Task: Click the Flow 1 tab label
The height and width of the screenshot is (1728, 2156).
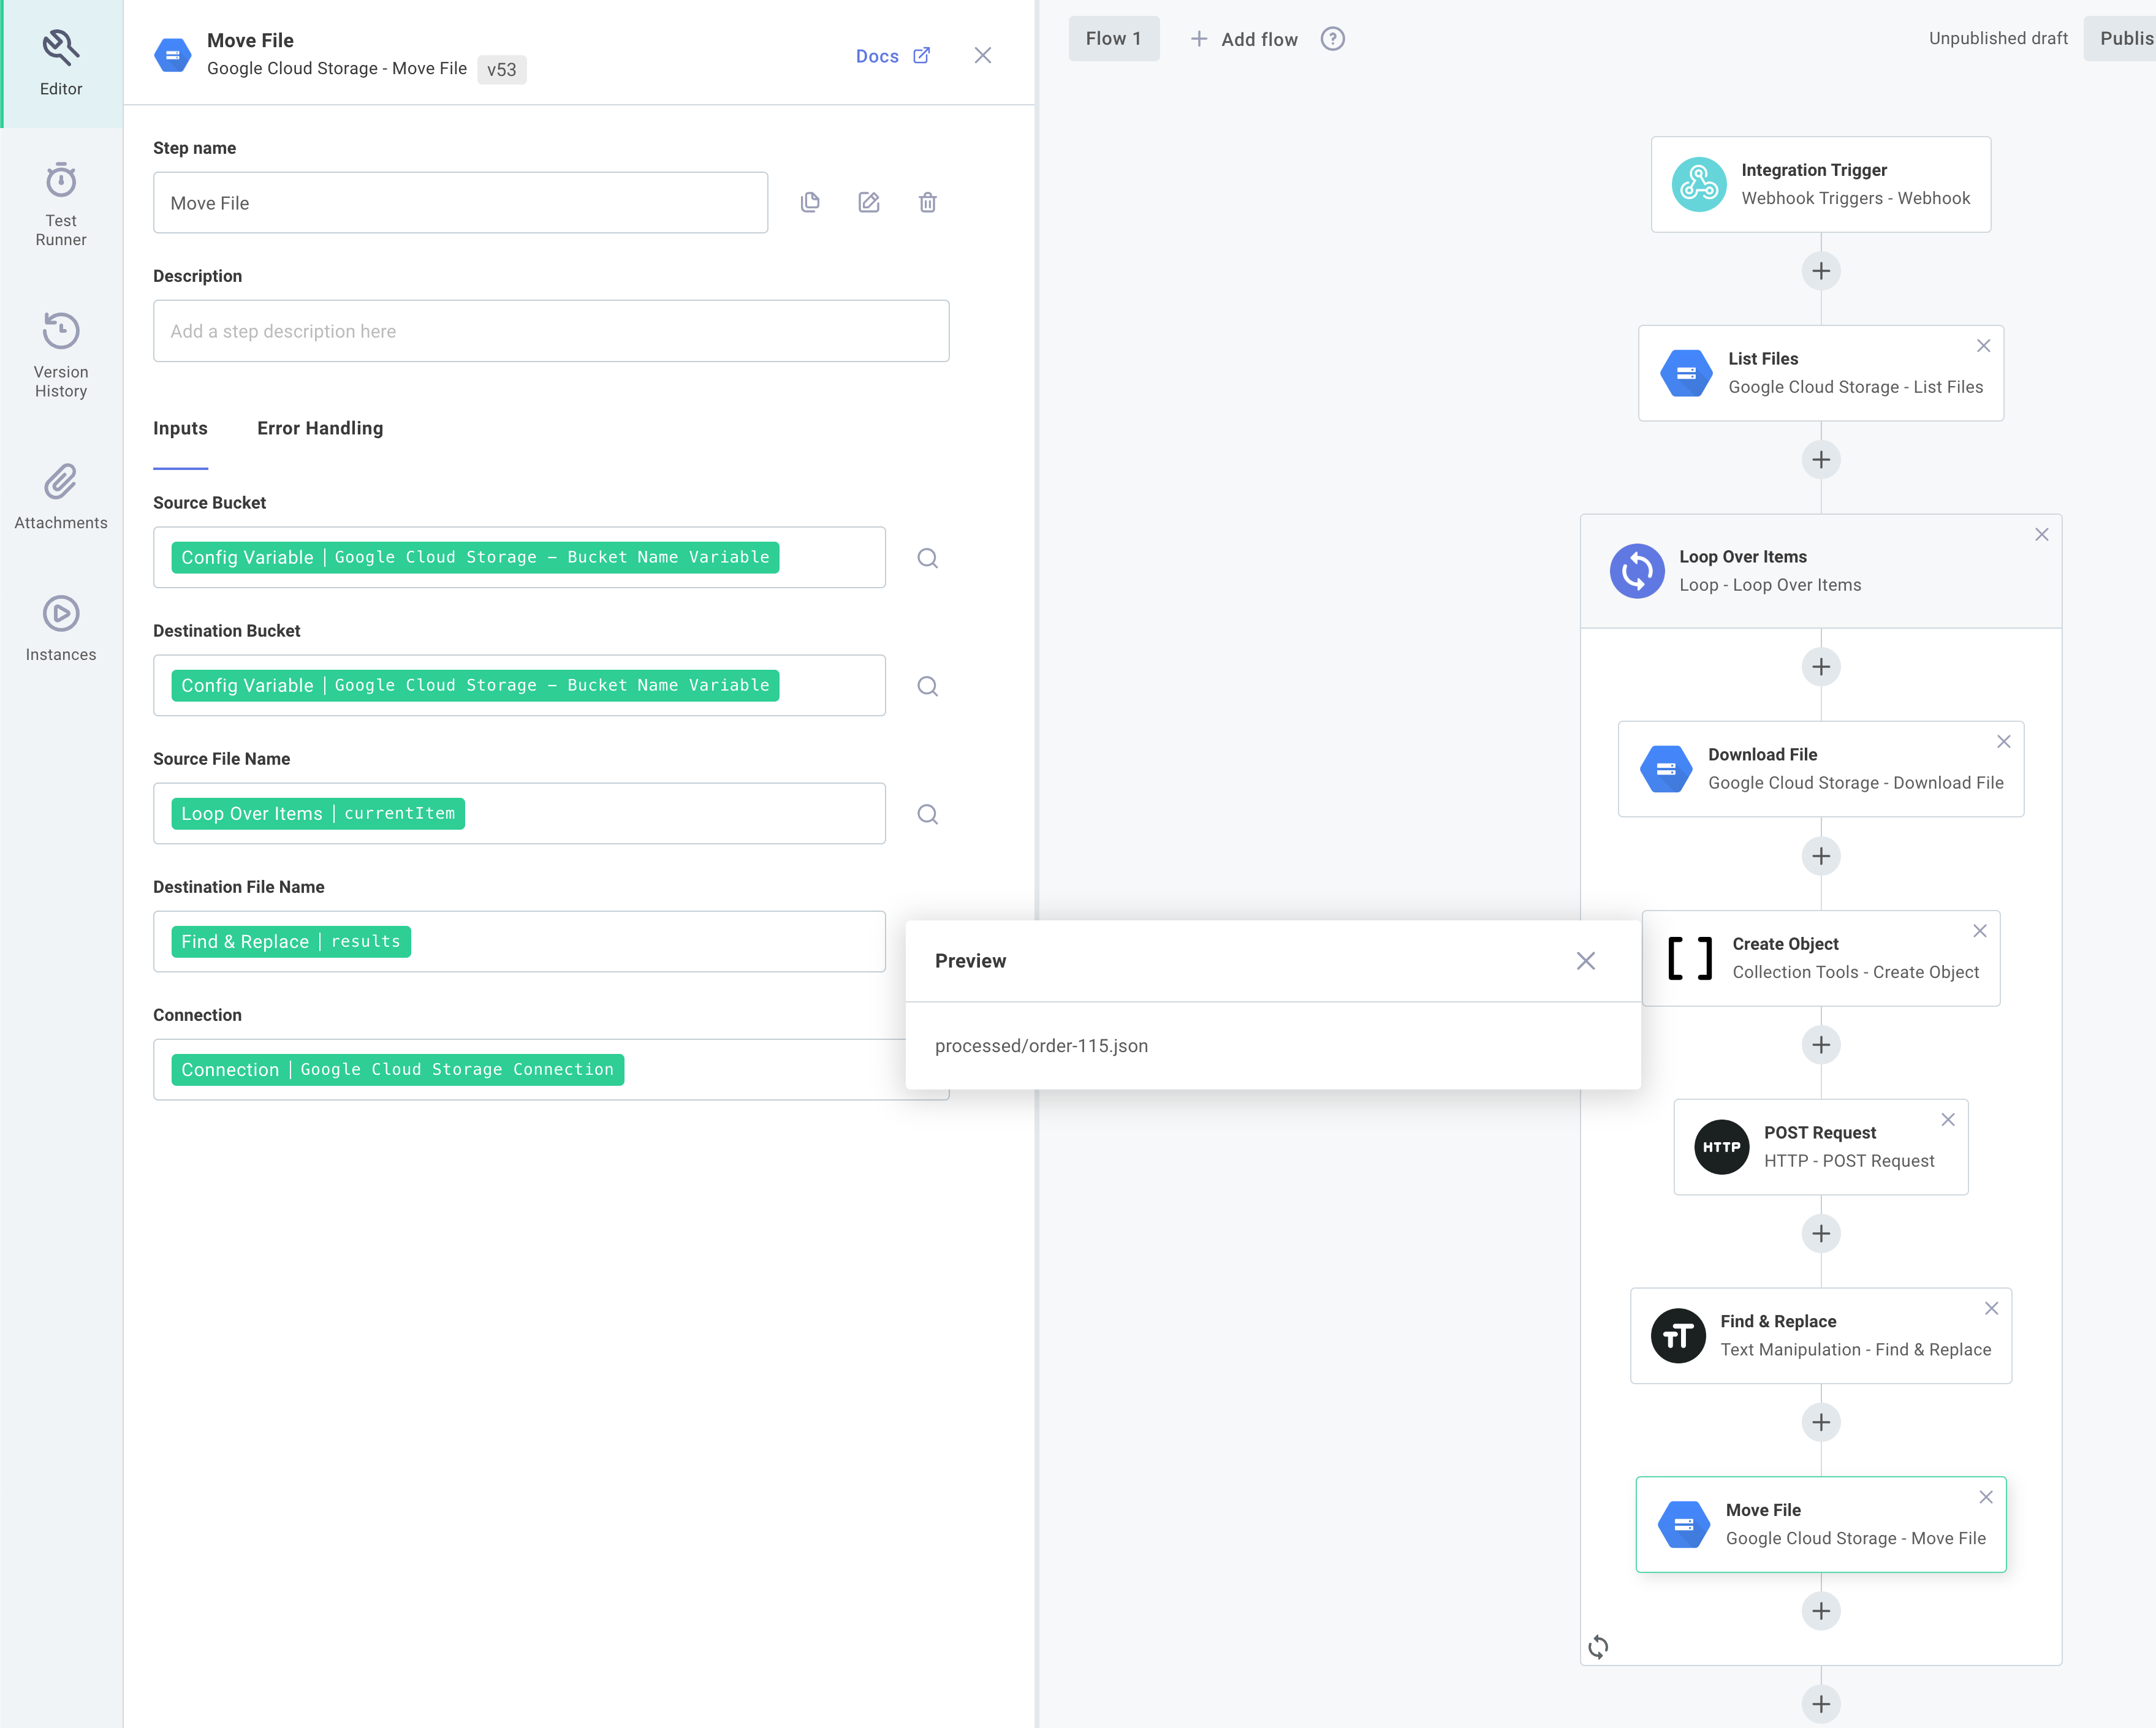Action: 1114,37
